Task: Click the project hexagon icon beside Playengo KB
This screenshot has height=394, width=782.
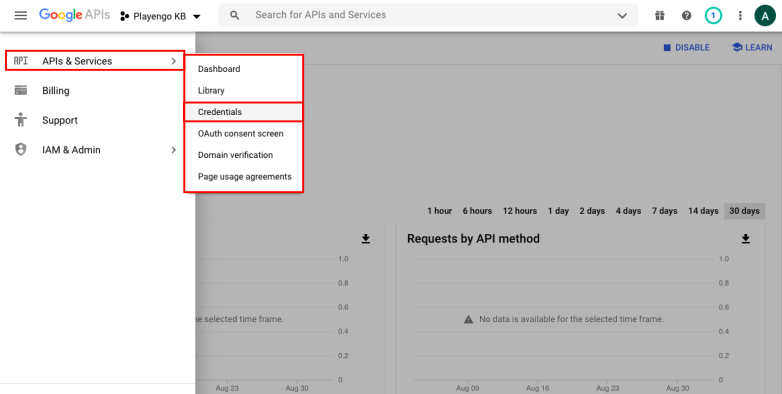Action: click(x=125, y=16)
